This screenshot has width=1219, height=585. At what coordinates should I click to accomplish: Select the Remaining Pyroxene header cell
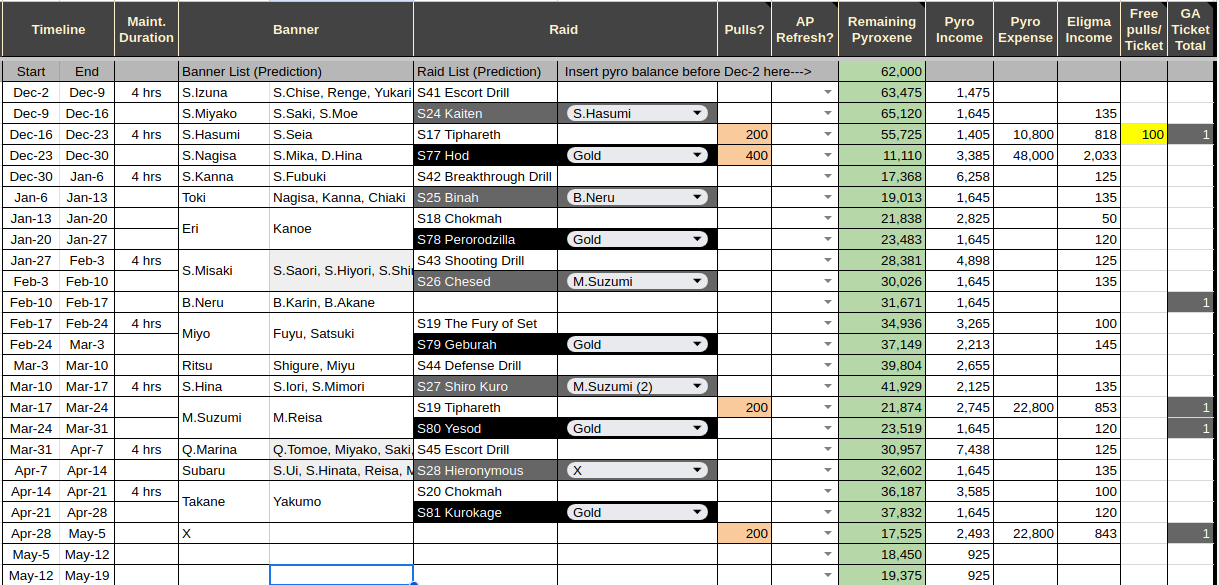coord(882,29)
